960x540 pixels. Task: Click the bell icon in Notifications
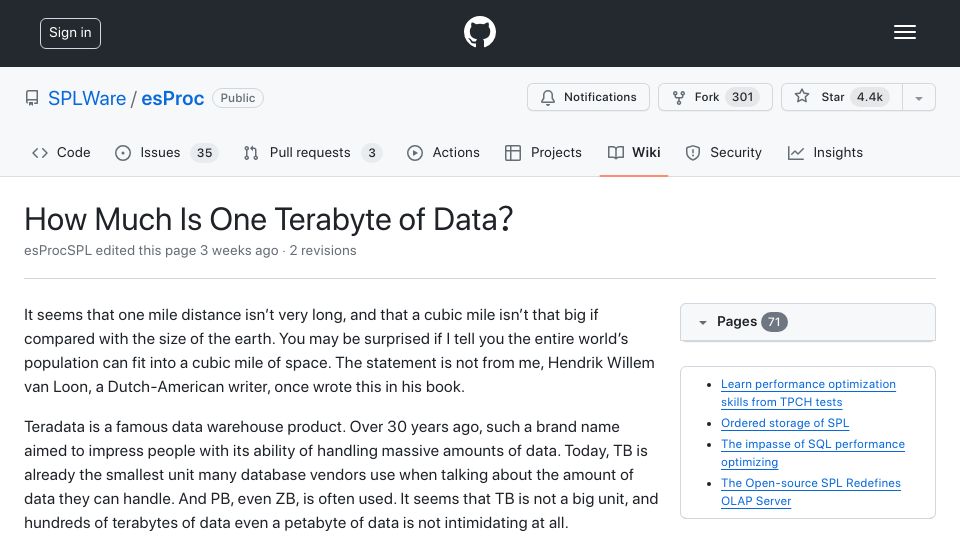(x=548, y=97)
